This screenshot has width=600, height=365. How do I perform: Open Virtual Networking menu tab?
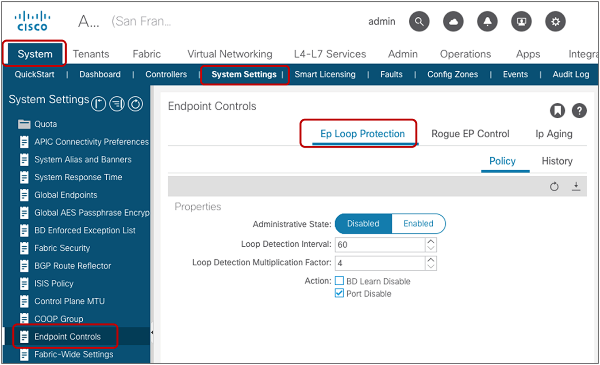pyautogui.click(x=230, y=54)
